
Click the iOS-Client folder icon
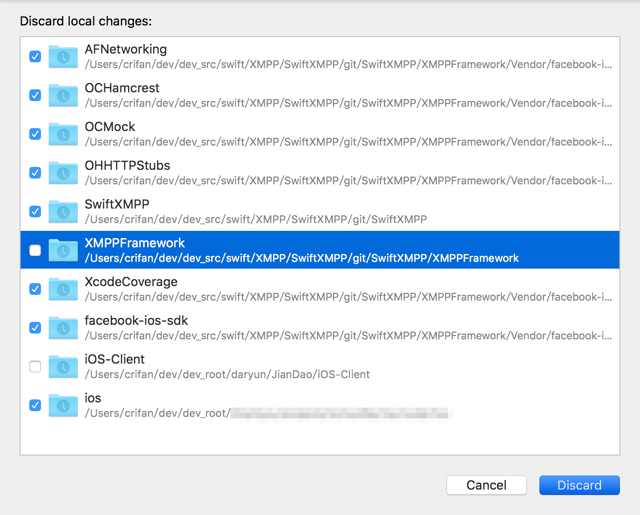pos(63,367)
